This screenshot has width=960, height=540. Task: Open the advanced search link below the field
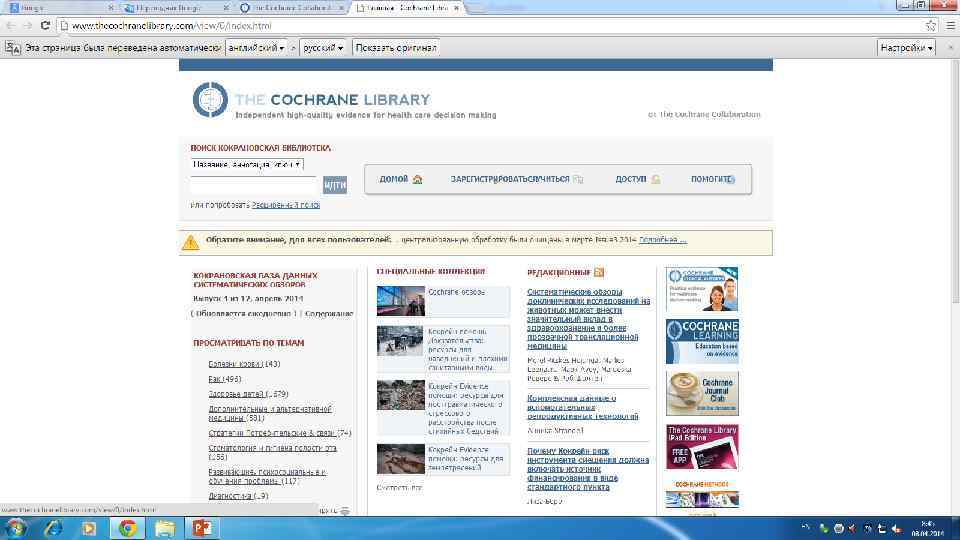pyautogui.click(x=286, y=205)
